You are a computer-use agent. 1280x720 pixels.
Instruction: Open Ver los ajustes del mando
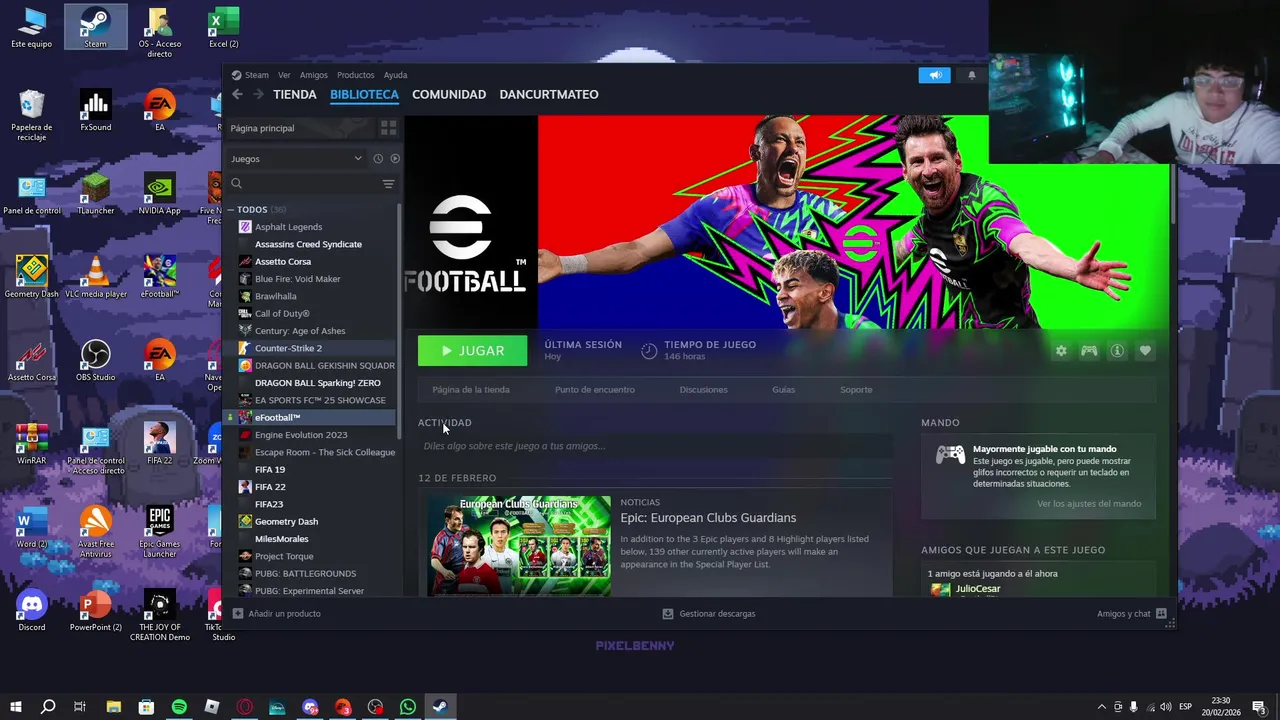tap(1089, 504)
